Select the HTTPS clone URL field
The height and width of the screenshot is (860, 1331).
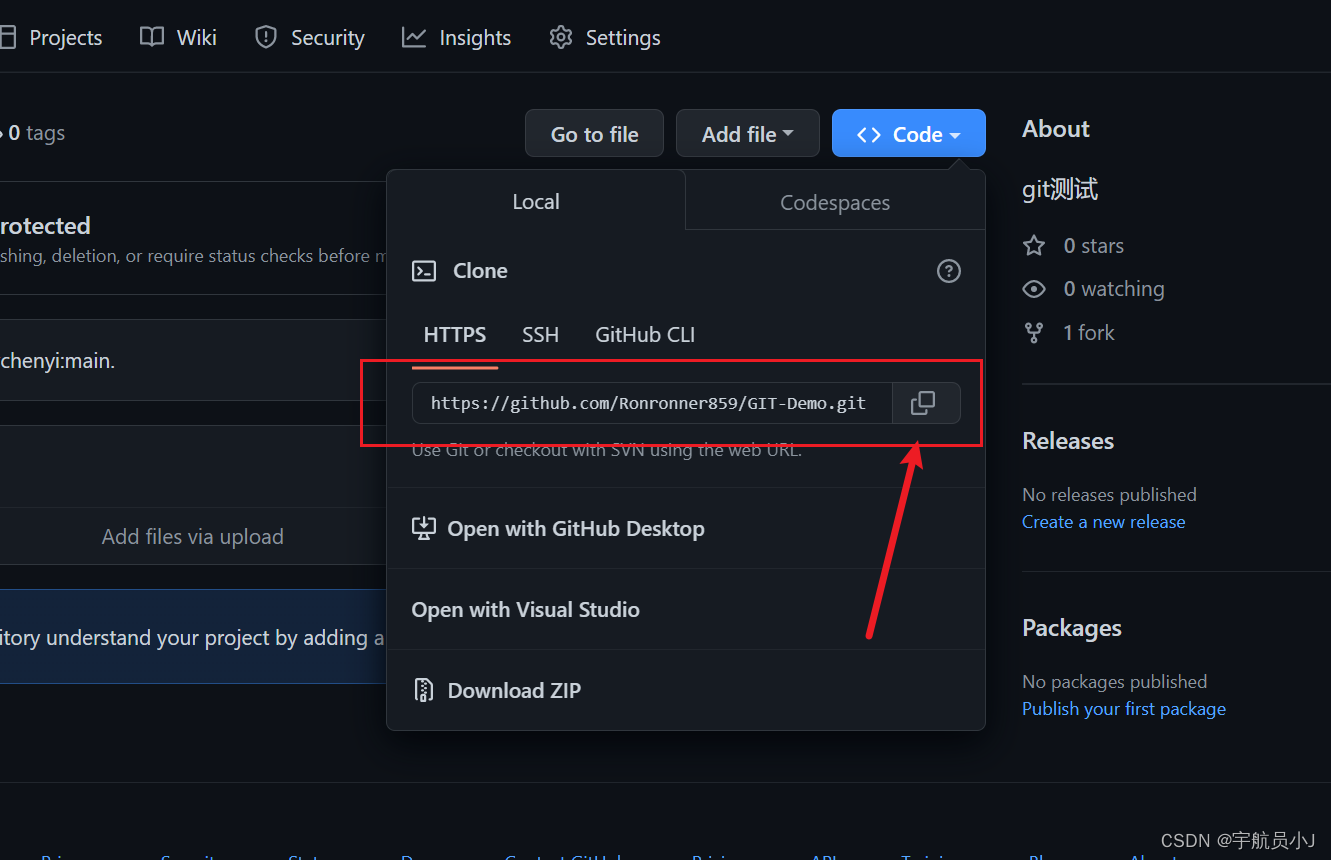point(648,402)
